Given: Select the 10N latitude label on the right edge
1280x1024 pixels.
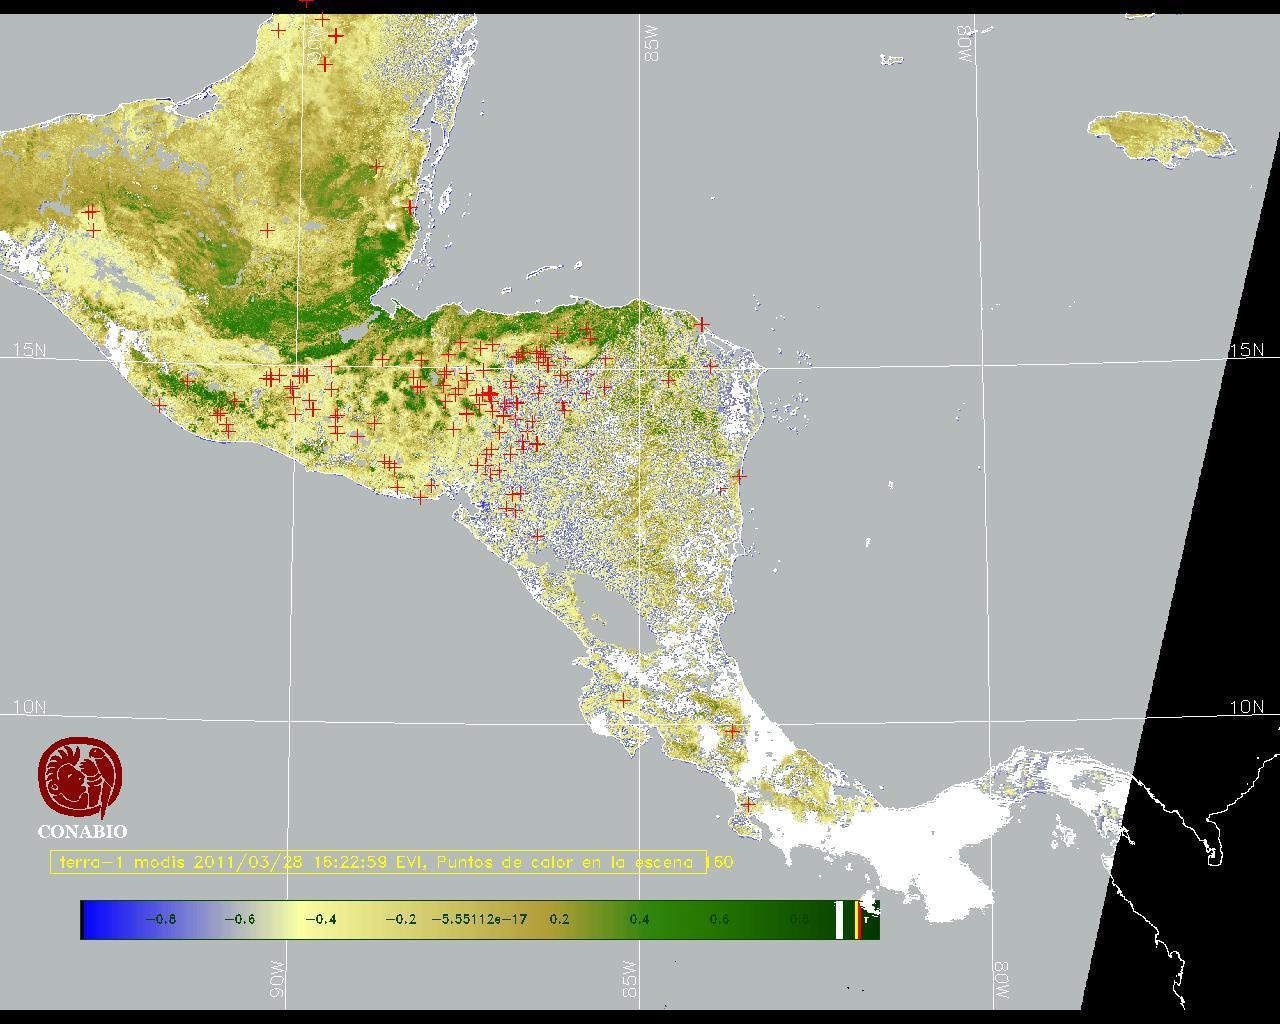Looking at the screenshot, I should [1246, 707].
